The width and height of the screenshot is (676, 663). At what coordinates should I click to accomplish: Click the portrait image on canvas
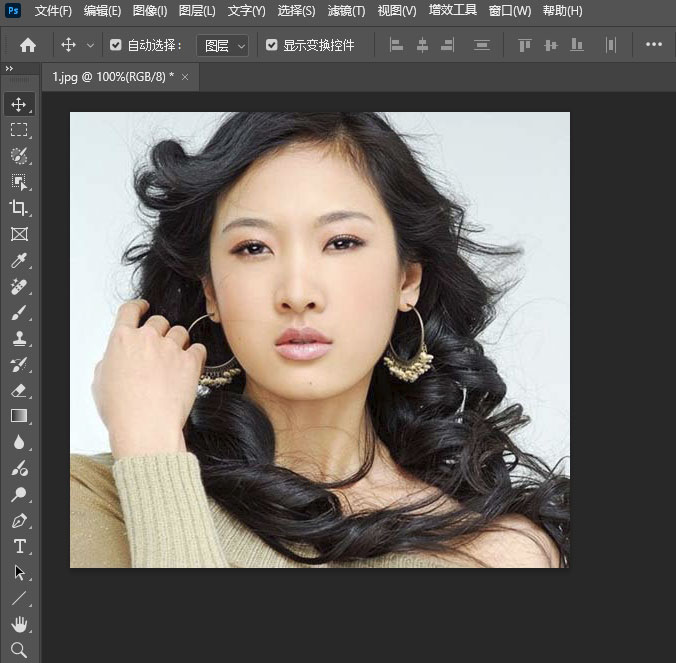coord(319,340)
